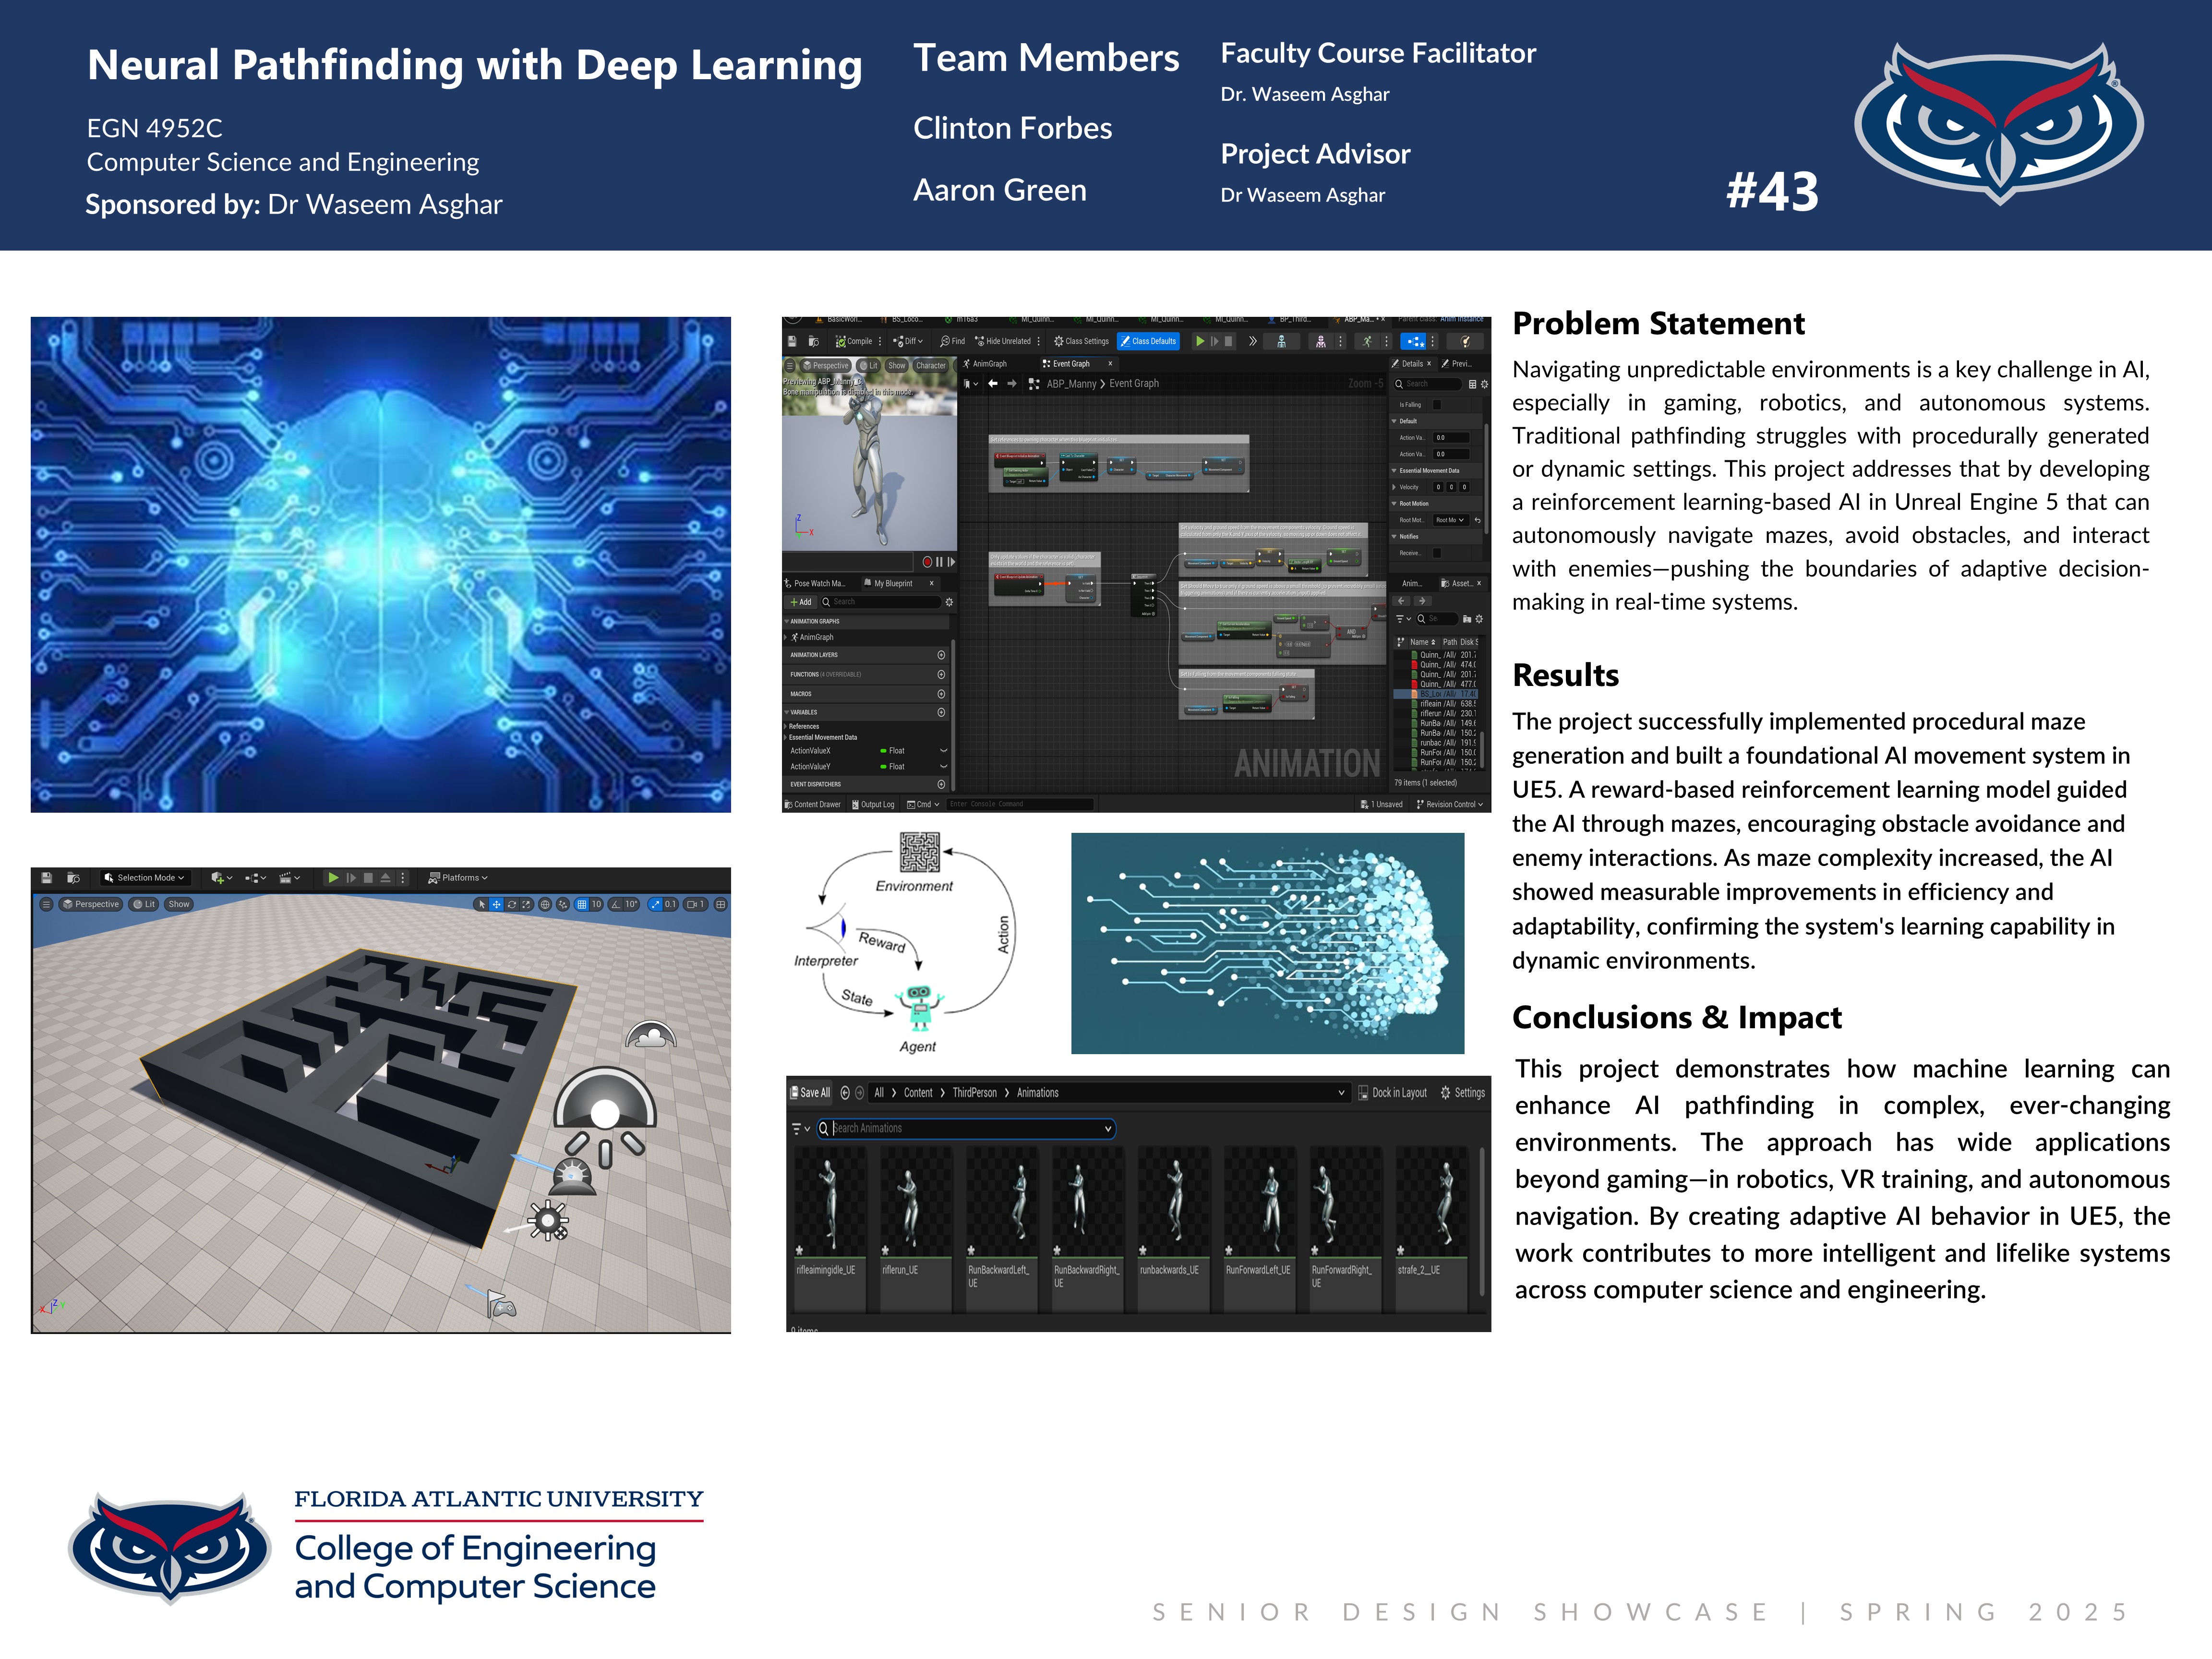The height and width of the screenshot is (1659, 2212).
Task: Toggle the Is Falling checkbox in Details
Action: tap(1437, 405)
